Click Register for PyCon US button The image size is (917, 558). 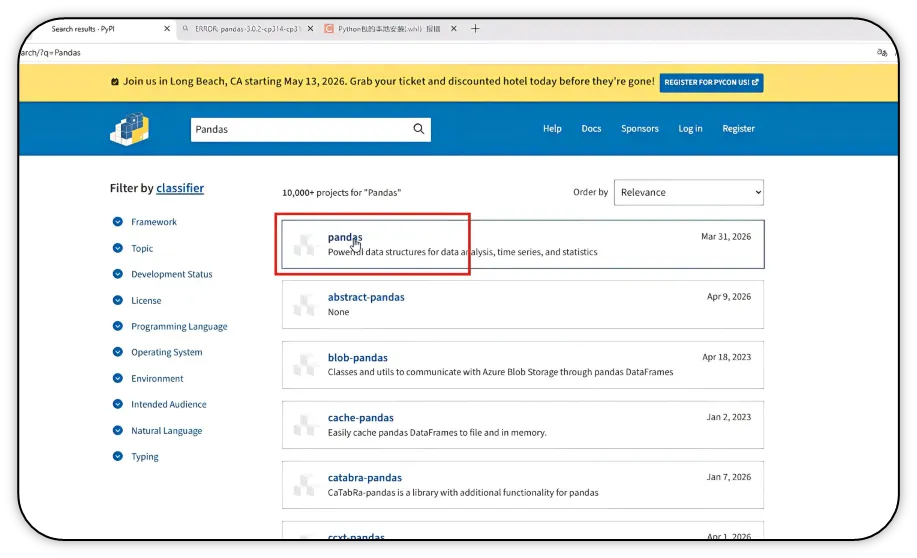(711, 82)
